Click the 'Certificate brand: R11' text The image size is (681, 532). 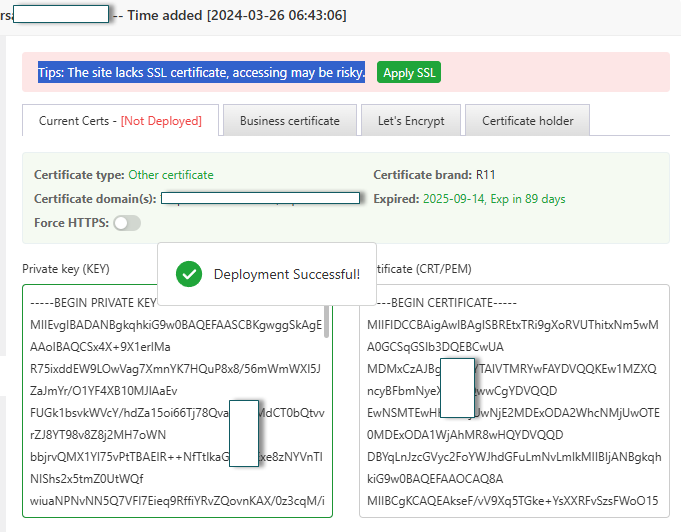(x=434, y=175)
